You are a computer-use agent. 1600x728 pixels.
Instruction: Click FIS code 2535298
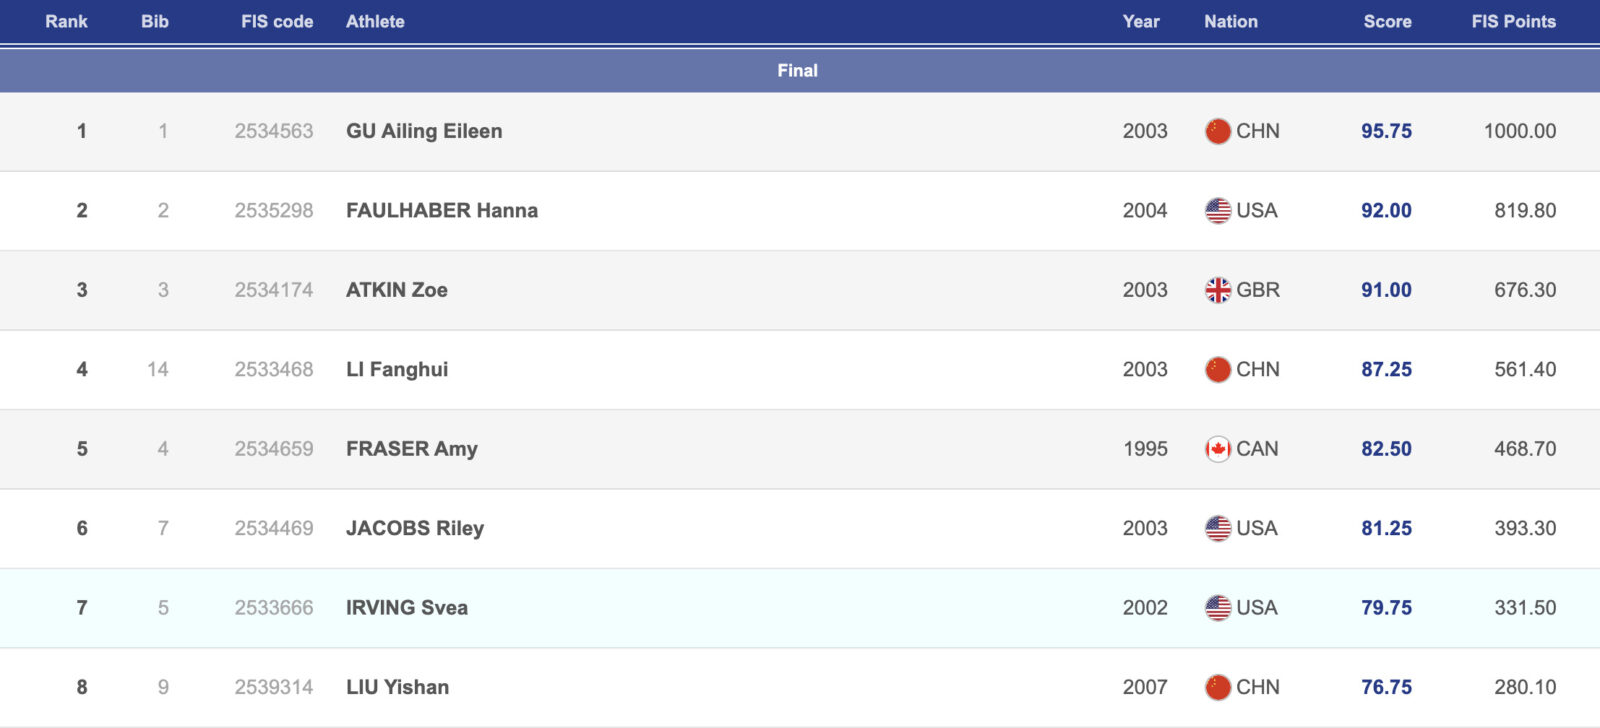(273, 211)
